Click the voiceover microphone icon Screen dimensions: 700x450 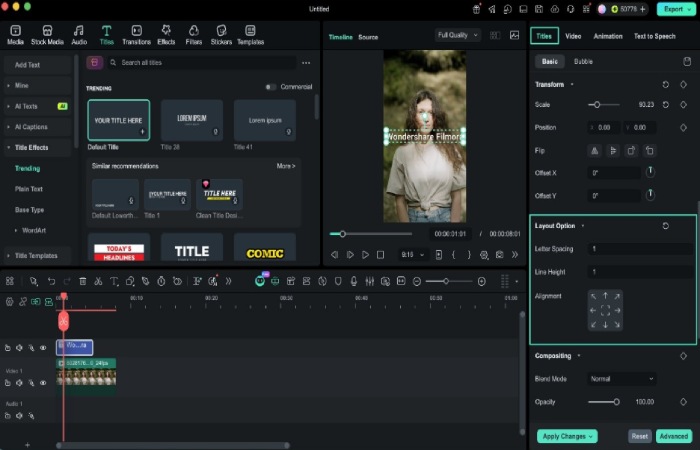pos(354,281)
